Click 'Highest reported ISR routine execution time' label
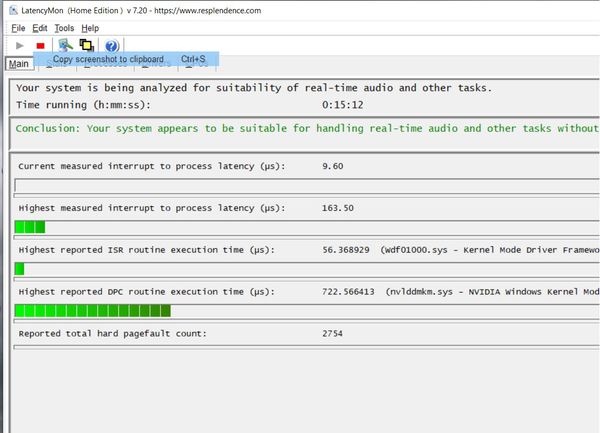The width and height of the screenshot is (600, 433). [x=147, y=250]
